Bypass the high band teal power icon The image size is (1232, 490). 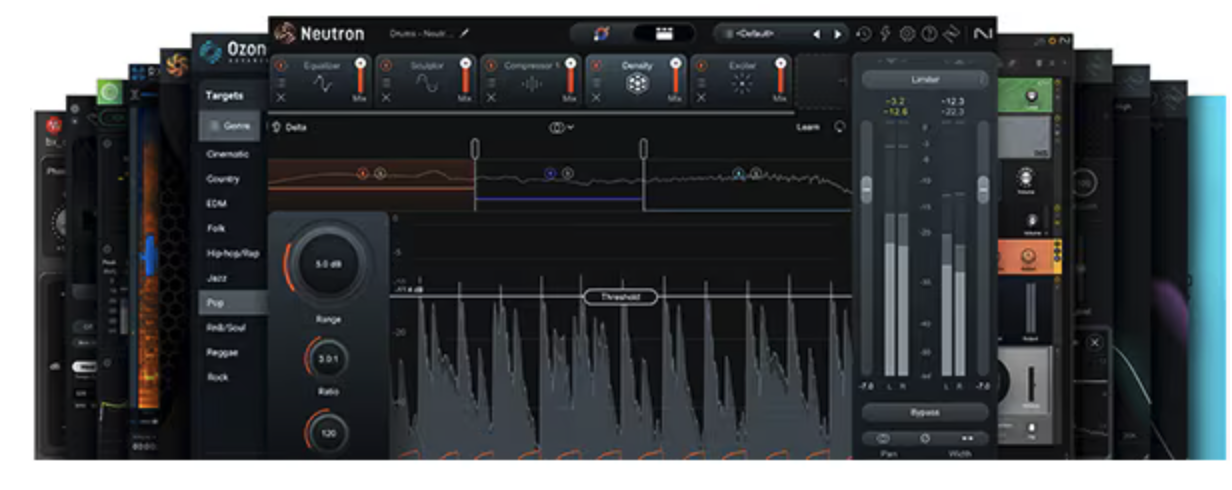tap(739, 173)
